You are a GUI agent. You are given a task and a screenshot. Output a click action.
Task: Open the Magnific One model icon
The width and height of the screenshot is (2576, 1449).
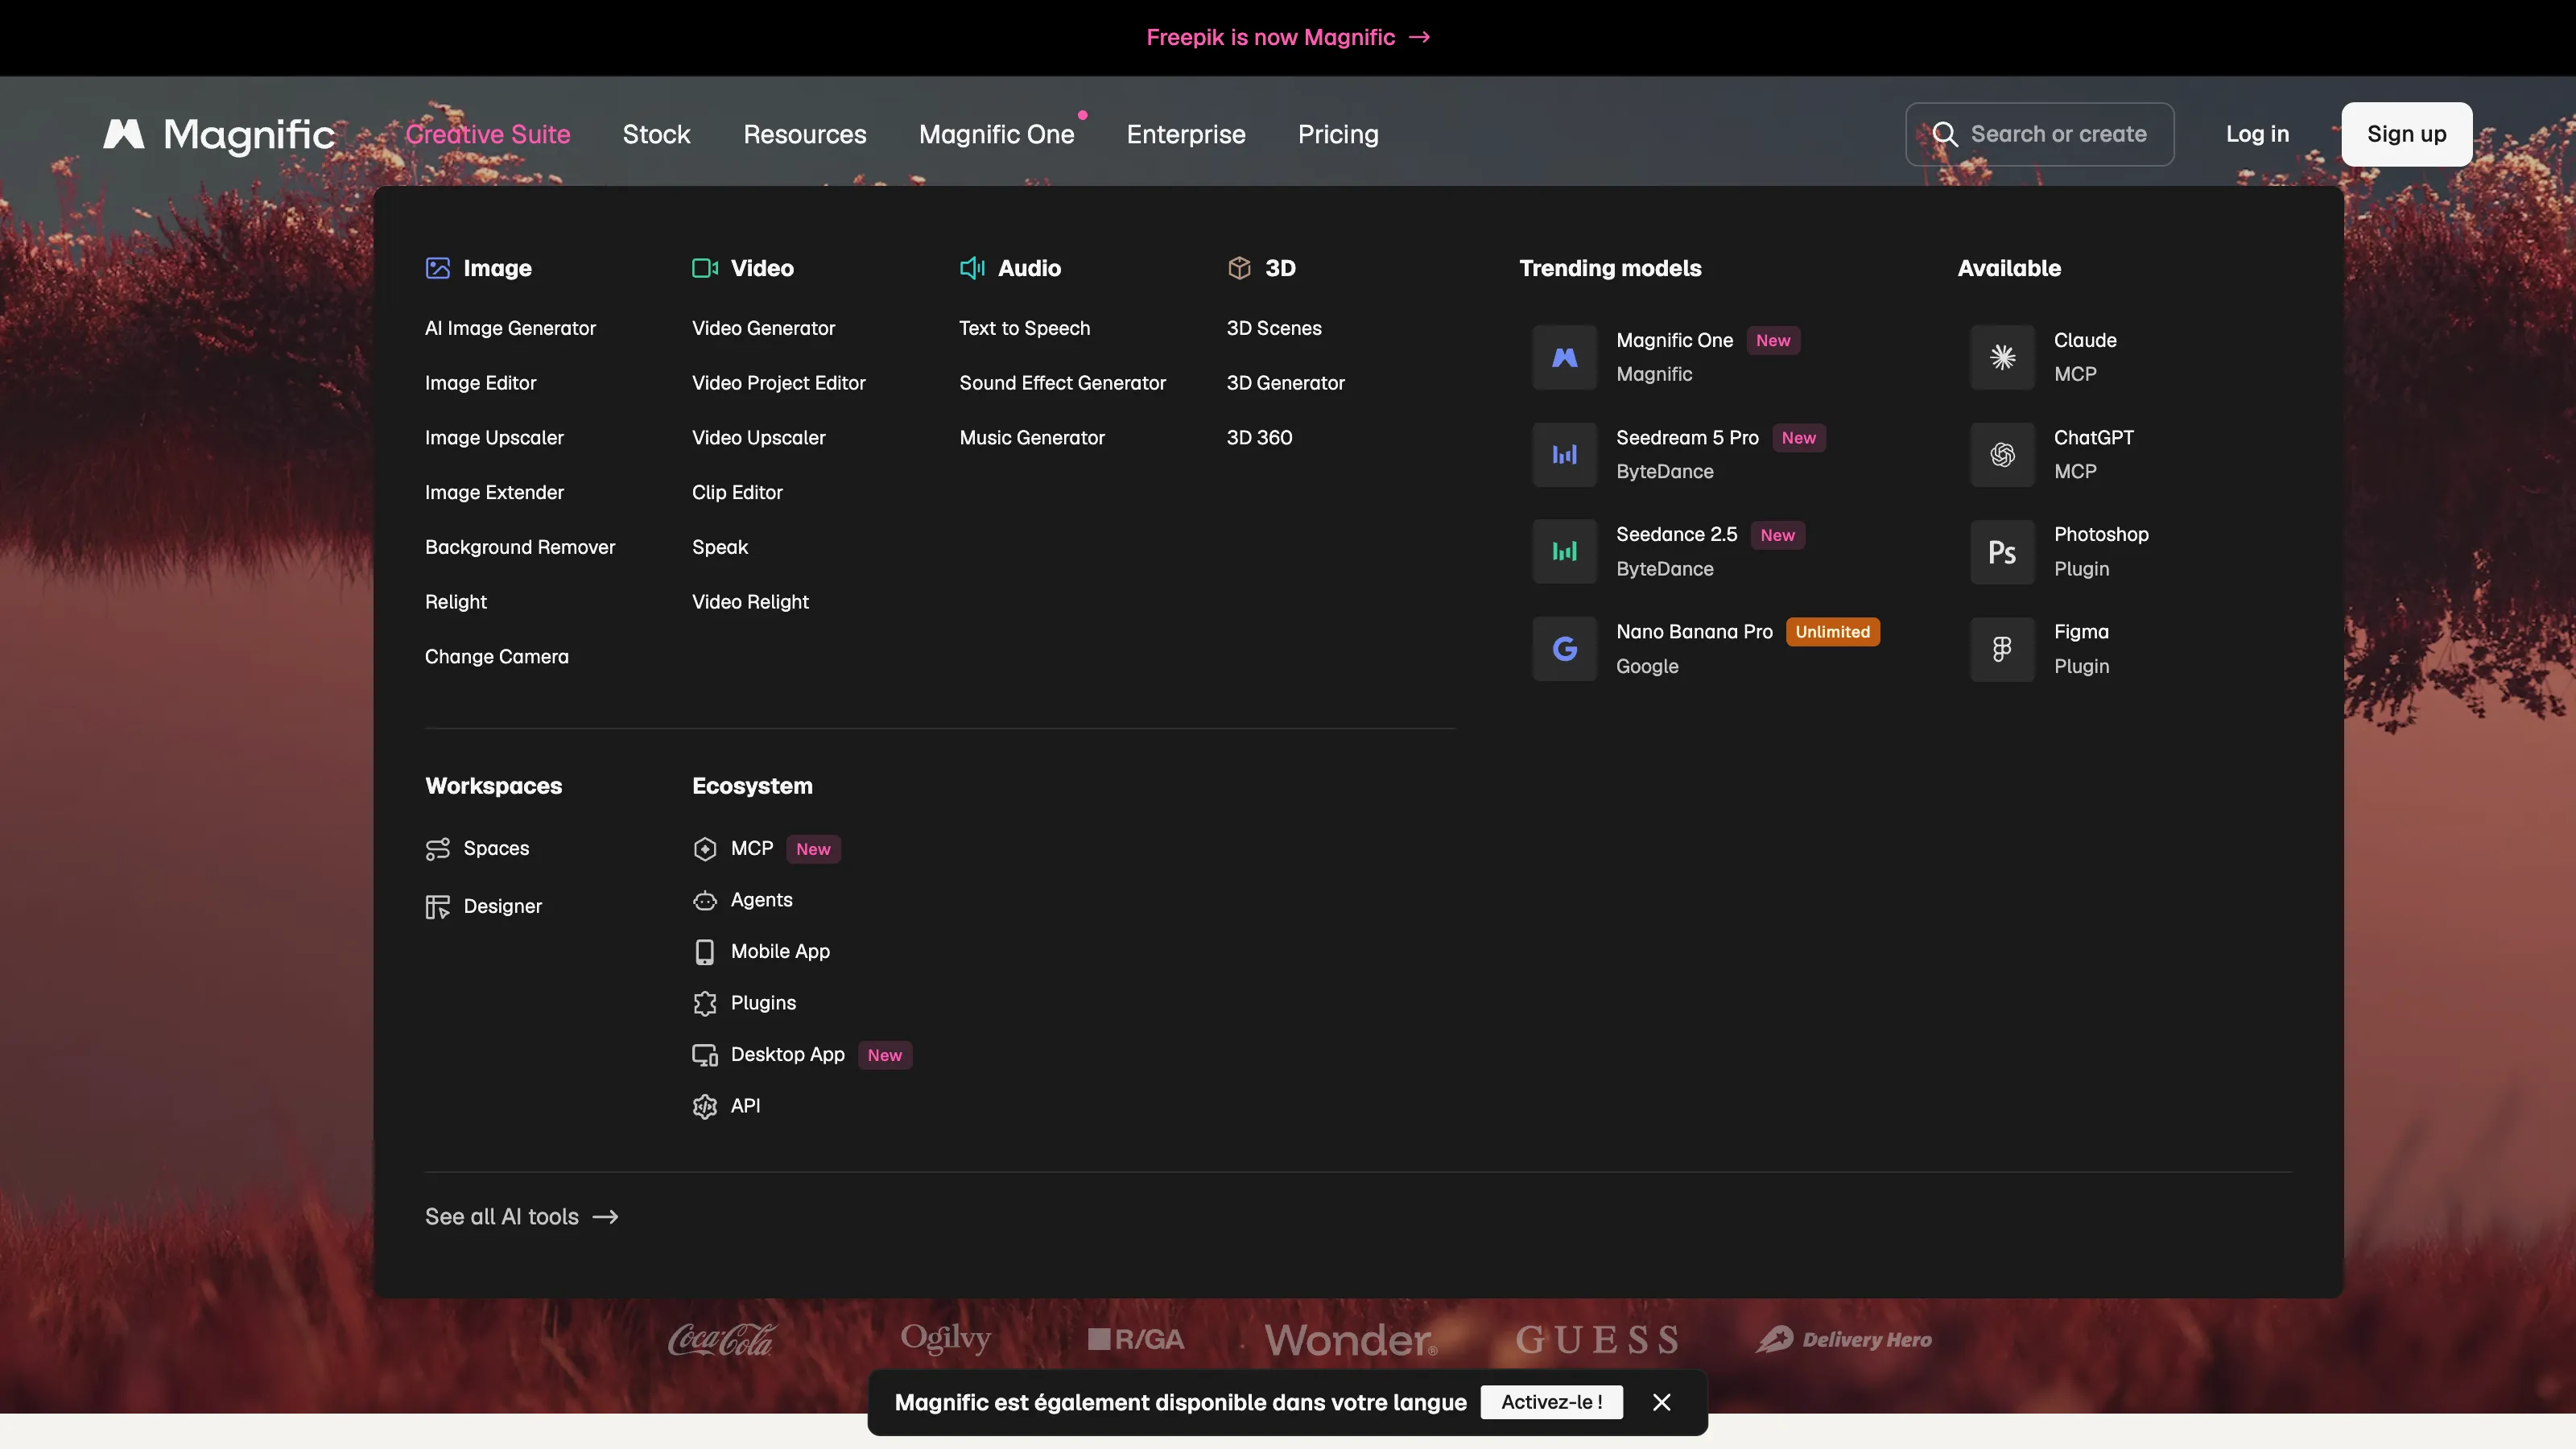coord(1565,357)
